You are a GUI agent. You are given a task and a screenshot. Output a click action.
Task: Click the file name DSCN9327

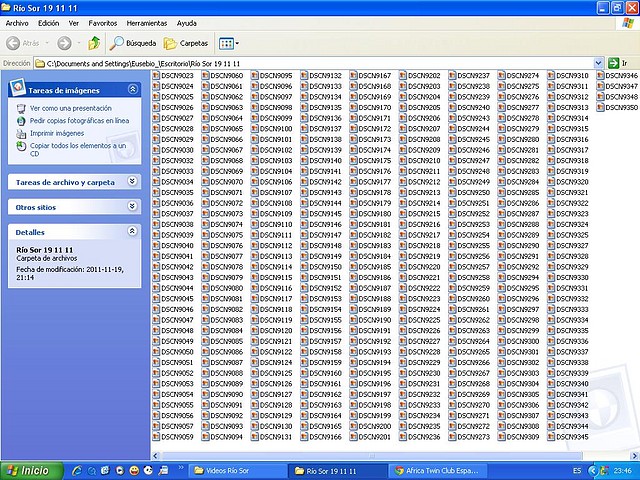click(572, 245)
